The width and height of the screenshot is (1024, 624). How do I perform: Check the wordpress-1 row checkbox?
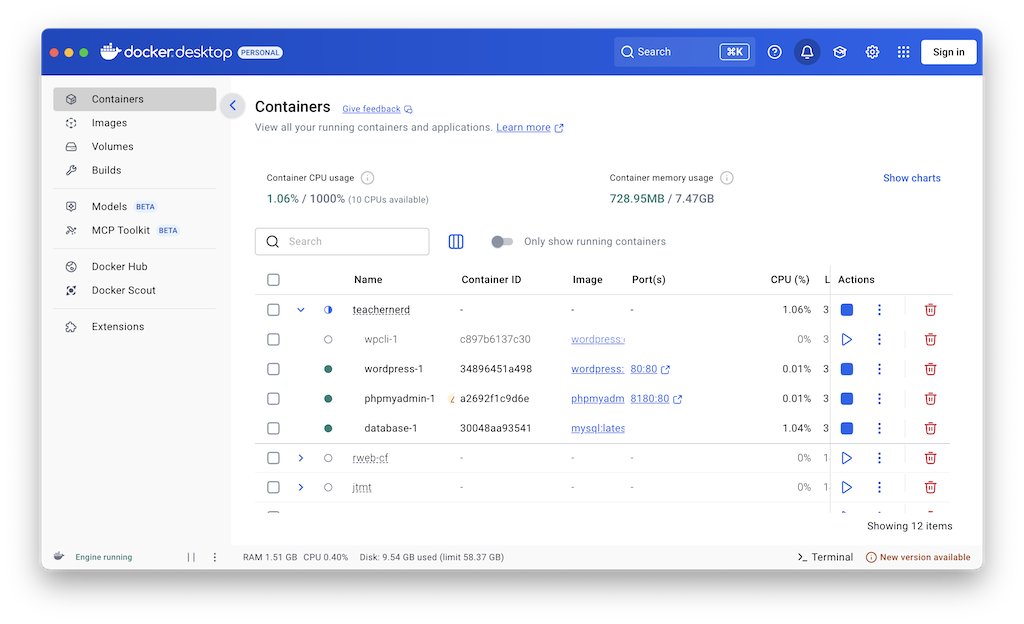(273, 369)
